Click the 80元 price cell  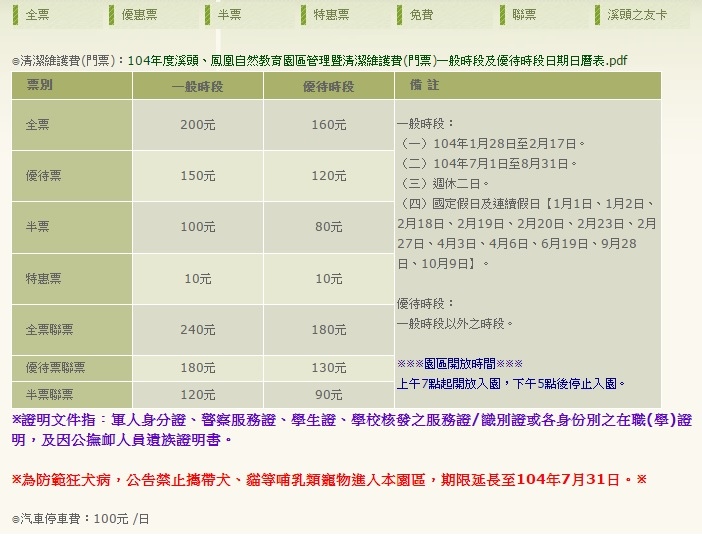329,227
